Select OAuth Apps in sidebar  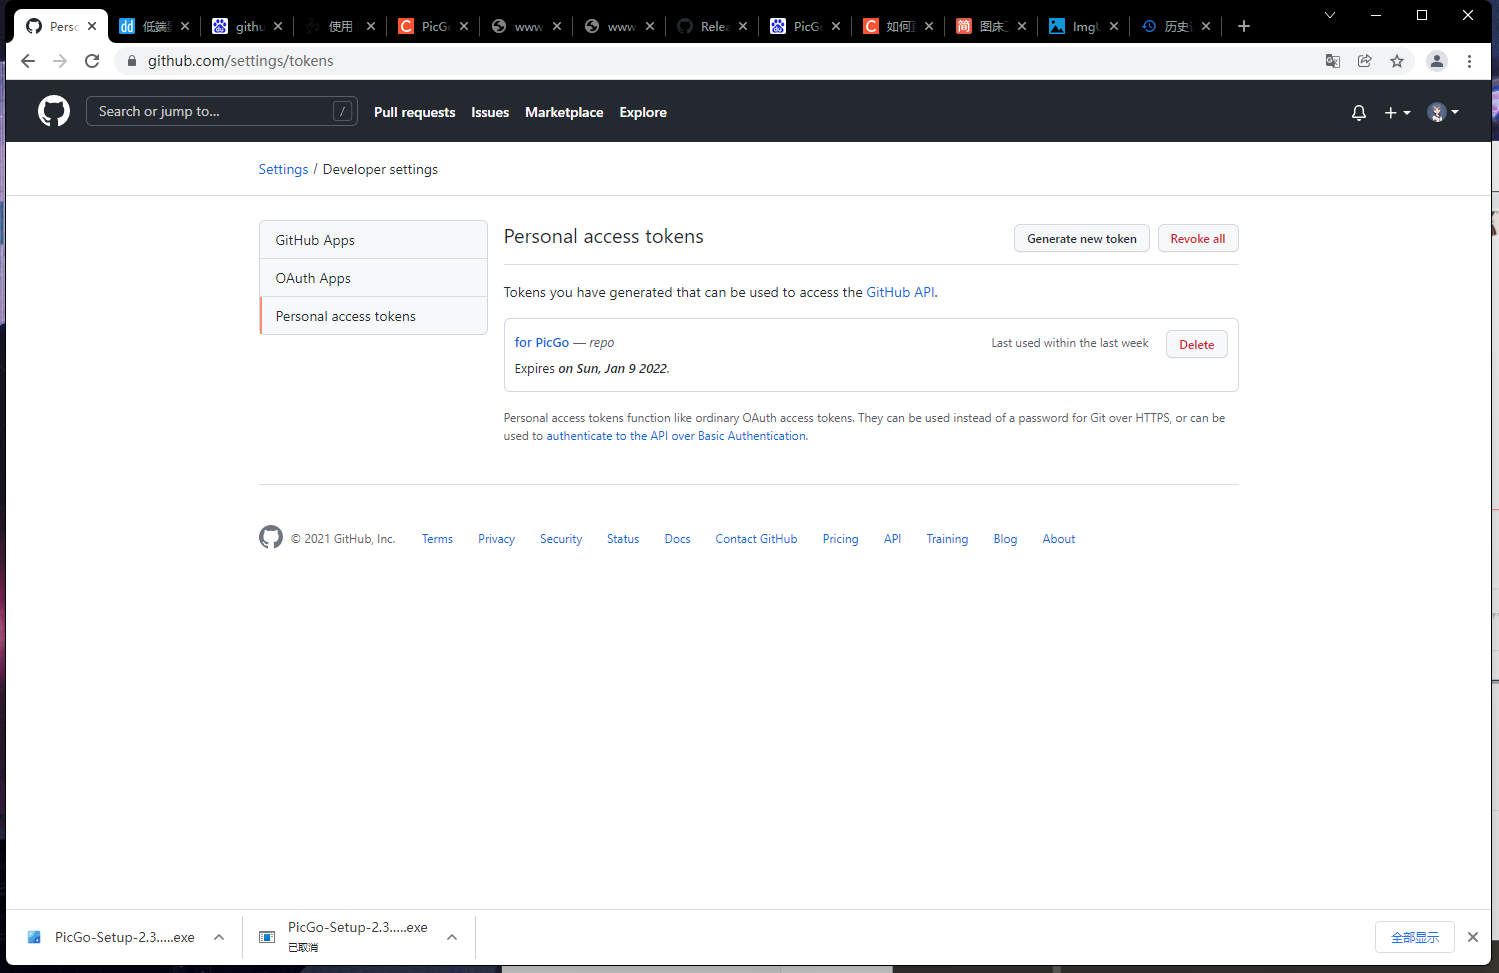[x=373, y=278]
